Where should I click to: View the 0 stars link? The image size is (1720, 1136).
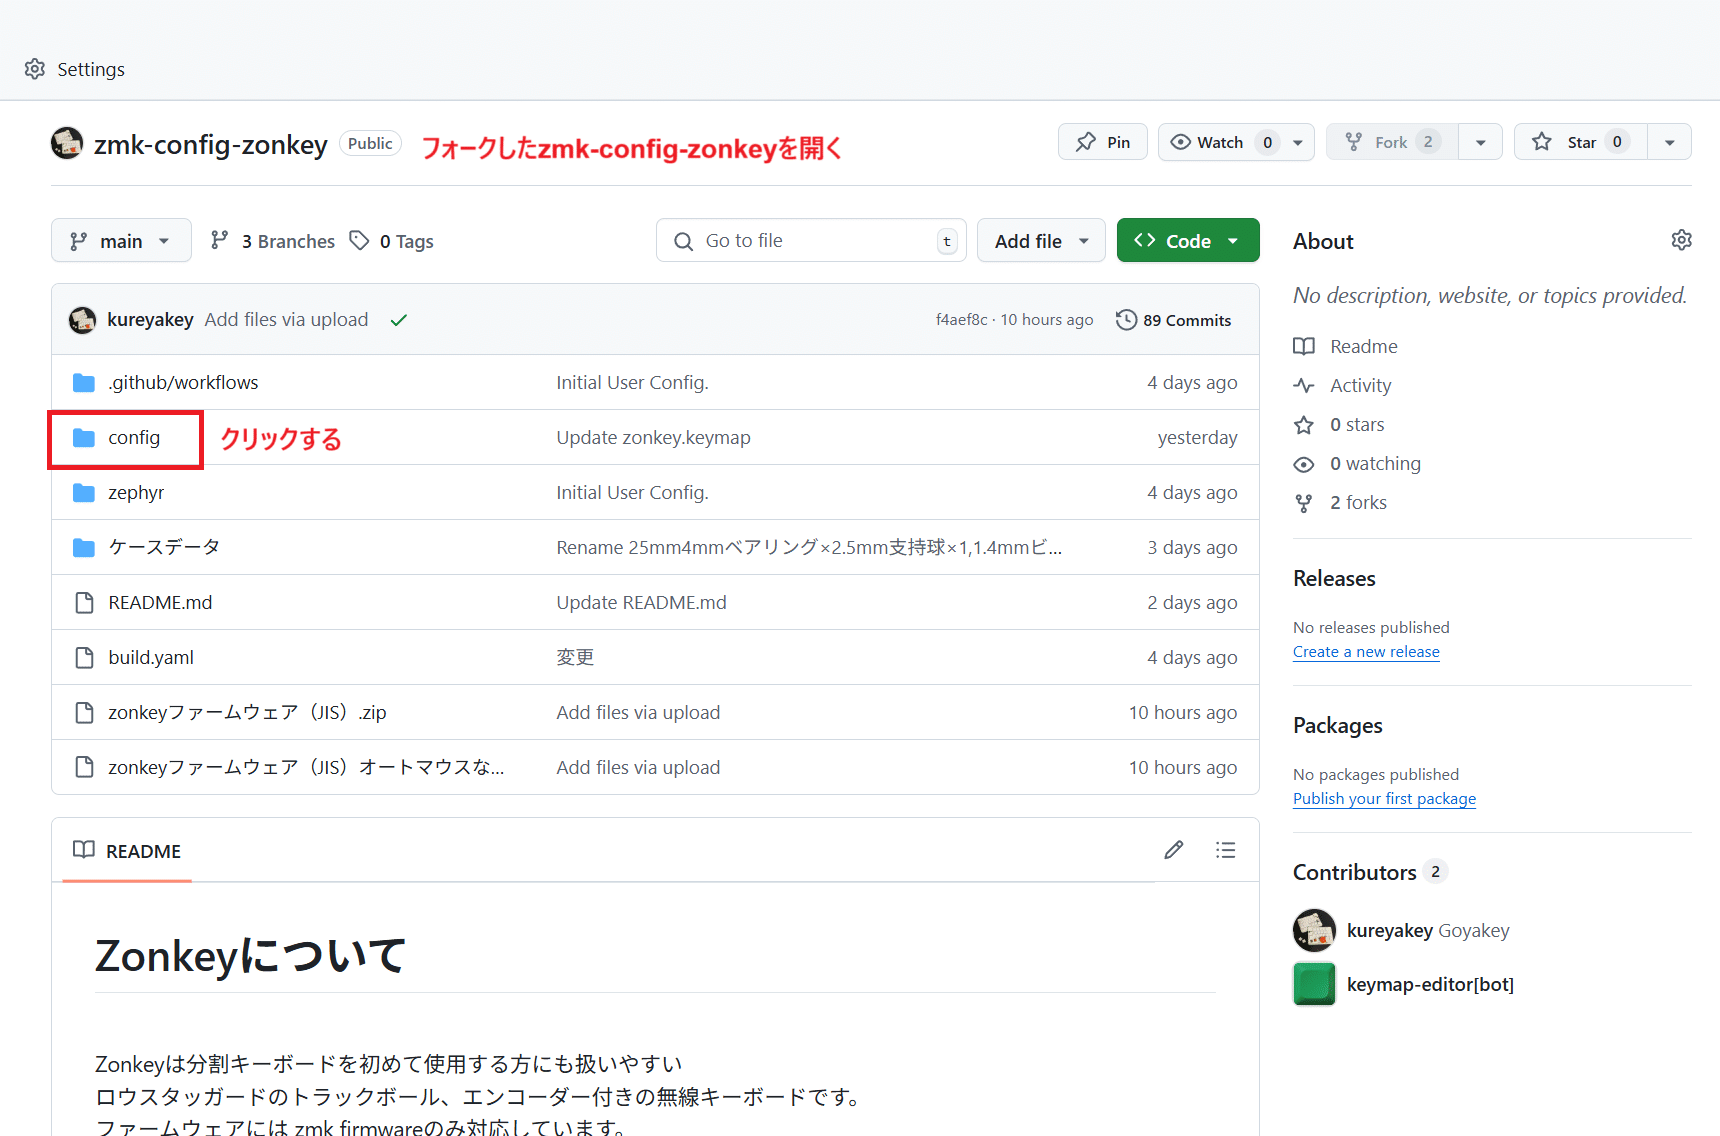(x=1339, y=425)
